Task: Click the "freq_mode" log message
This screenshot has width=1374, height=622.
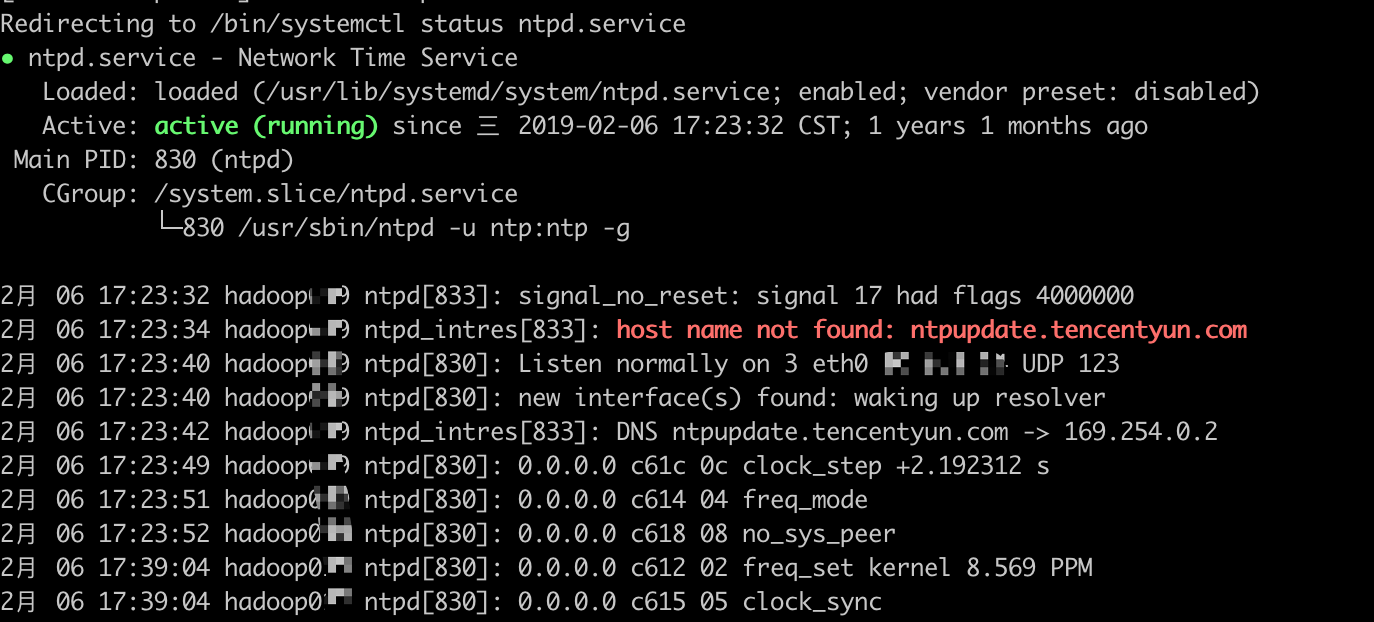Action: [805, 500]
